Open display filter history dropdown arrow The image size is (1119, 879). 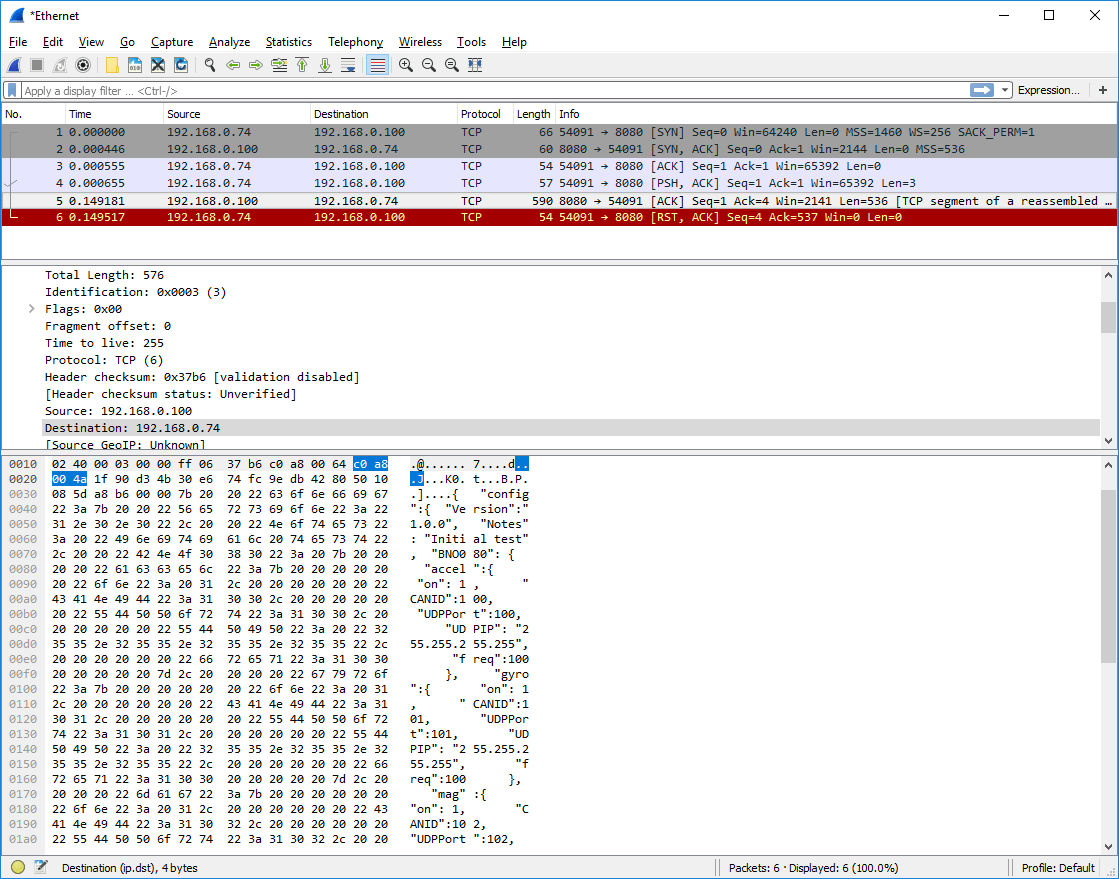click(x=1005, y=90)
